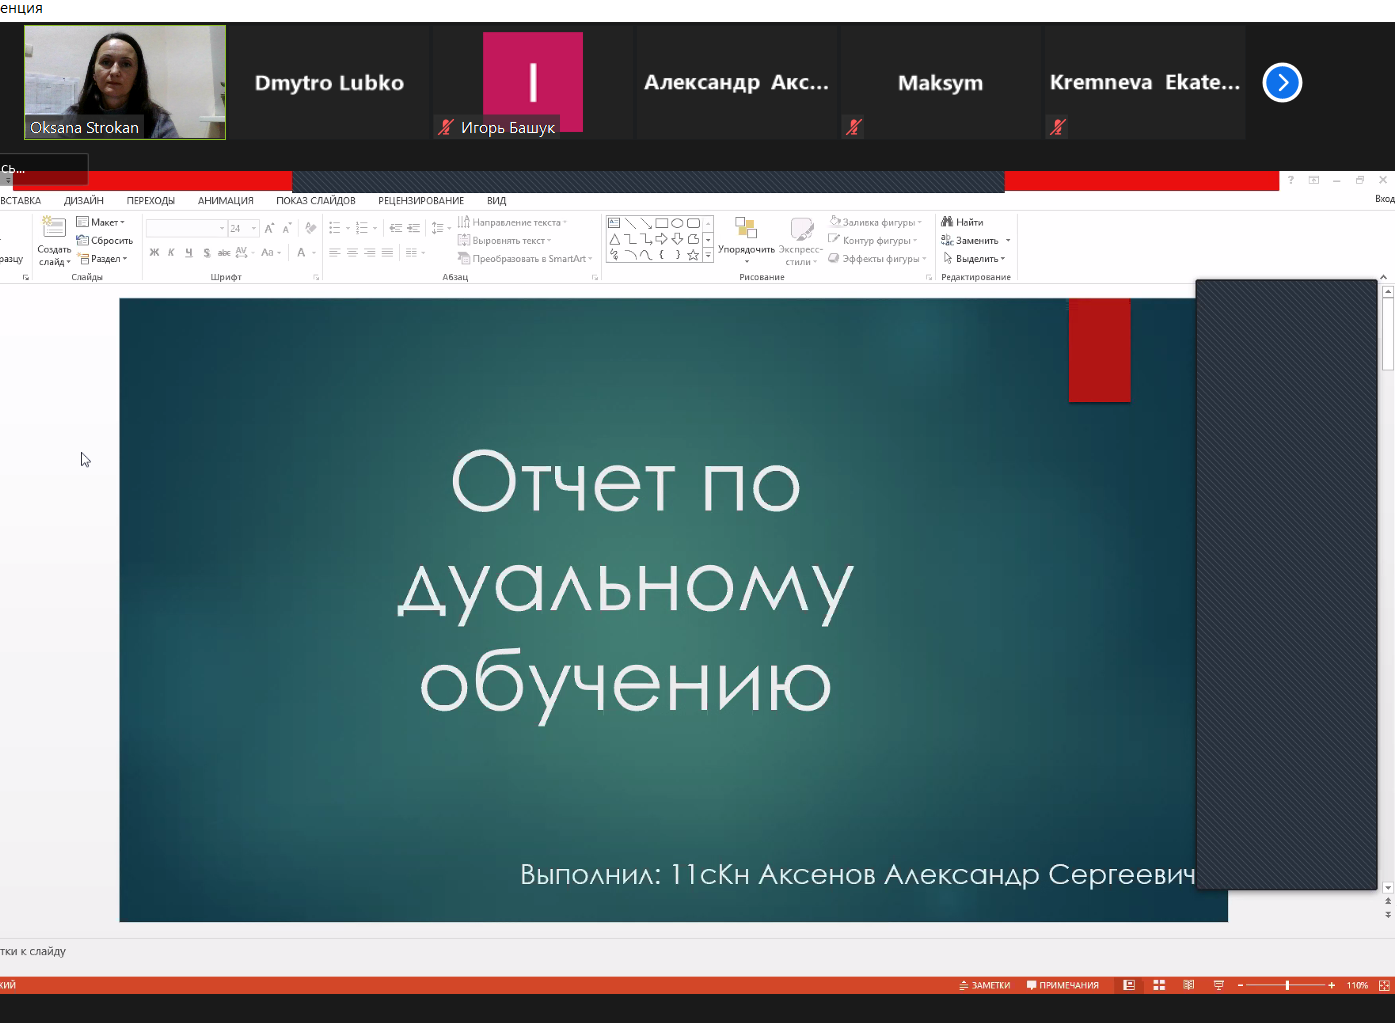Viewport: 1397px width, 1023px height.
Task: Switch to reading view icon
Action: (x=1189, y=985)
